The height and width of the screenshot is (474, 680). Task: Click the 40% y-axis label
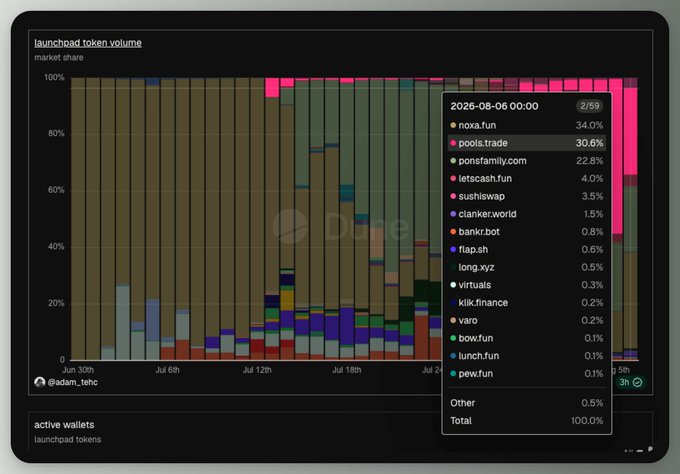pyautogui.click(x=56, y=247)
